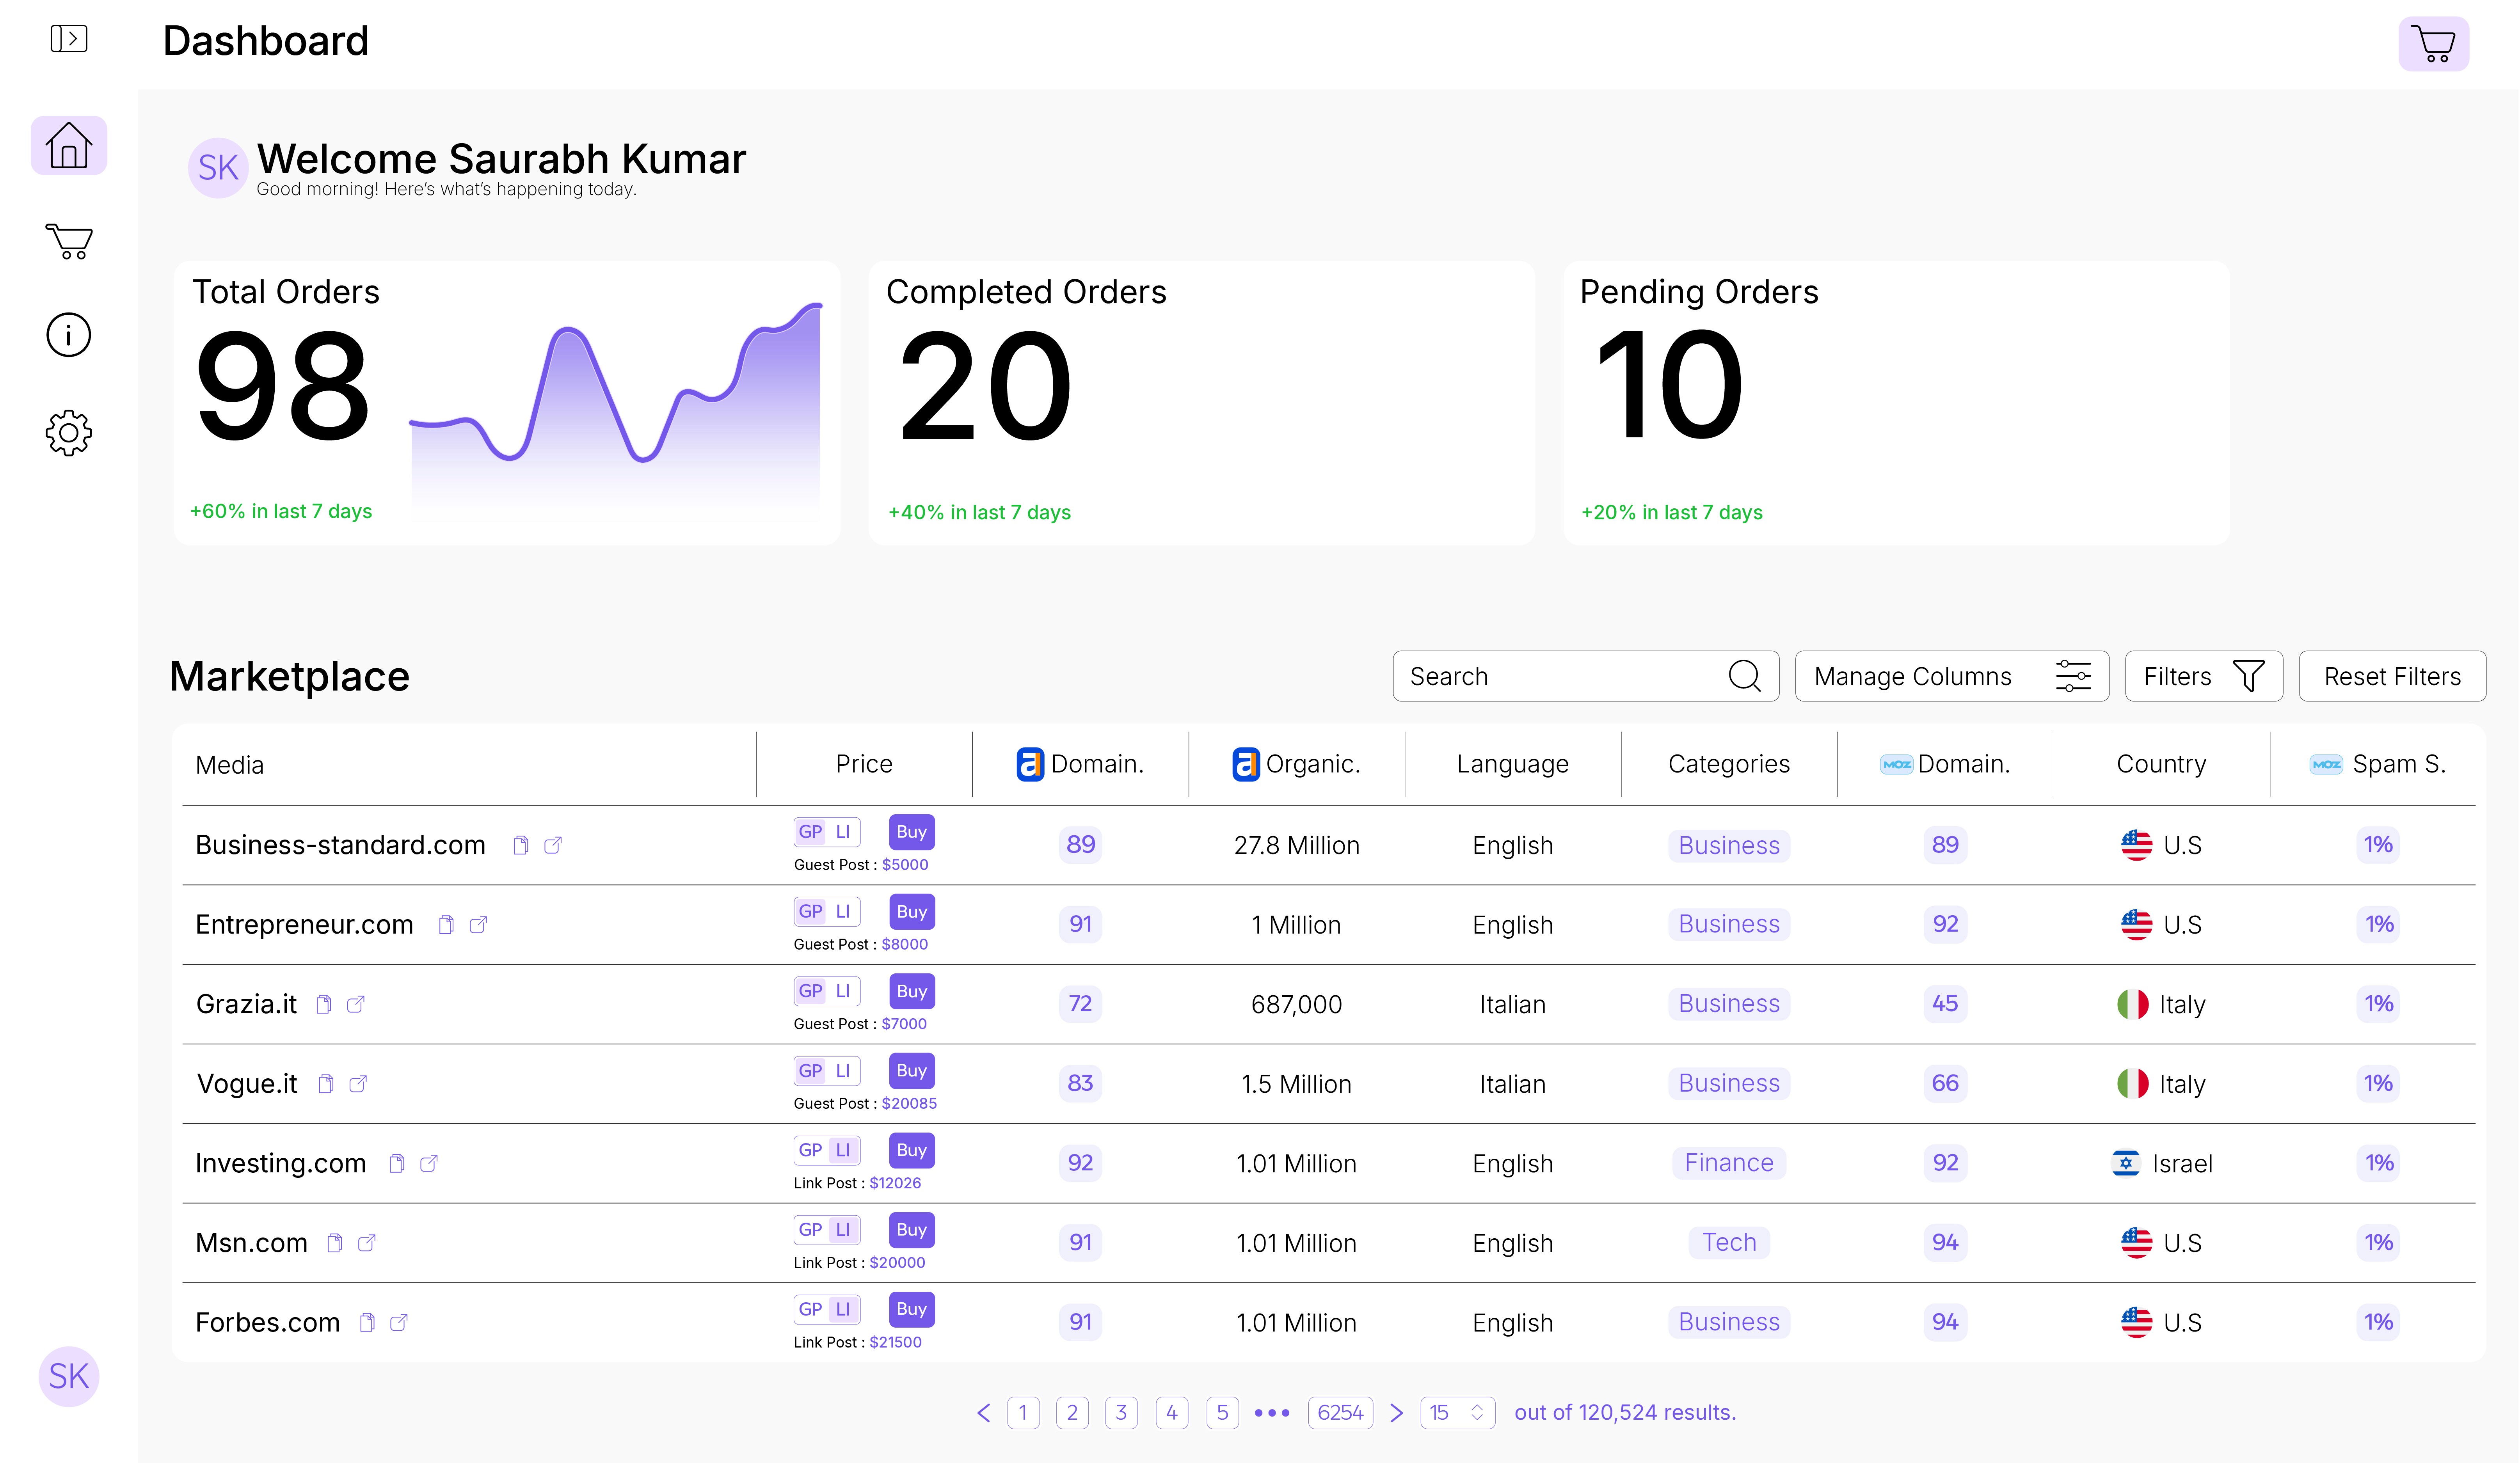This screenshot has width=2520, height=1463.
Task: Click the Spam S. column header
Action: click(2378, 764)
